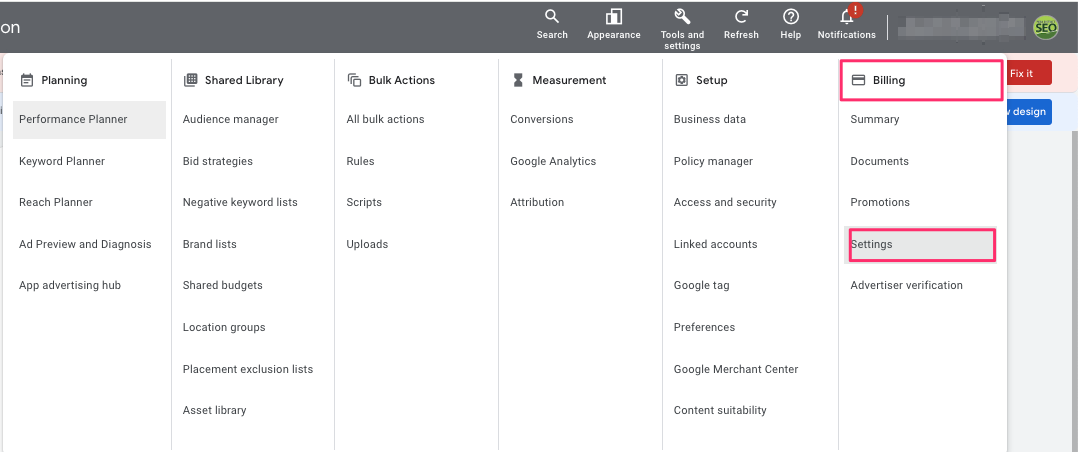Open Access and security
Image resolution: width=1078 pixels, height=452 pixels.
pos(725,202)
